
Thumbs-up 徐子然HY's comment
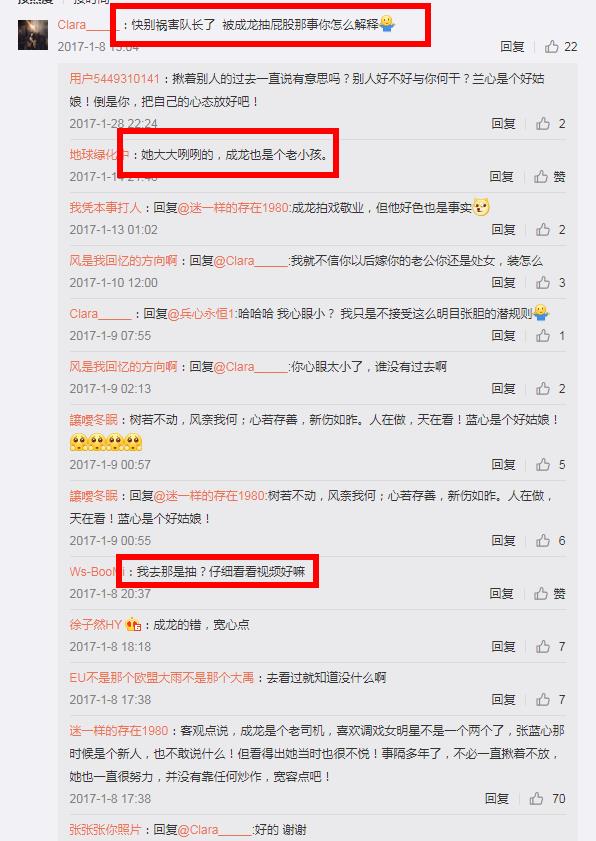coord(543,646)
